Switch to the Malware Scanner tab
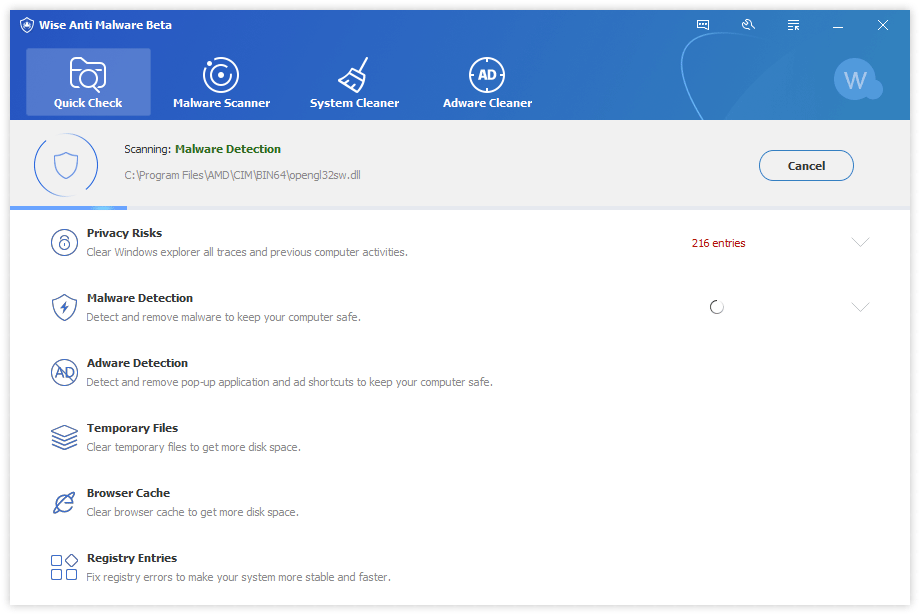 point(221,82)
